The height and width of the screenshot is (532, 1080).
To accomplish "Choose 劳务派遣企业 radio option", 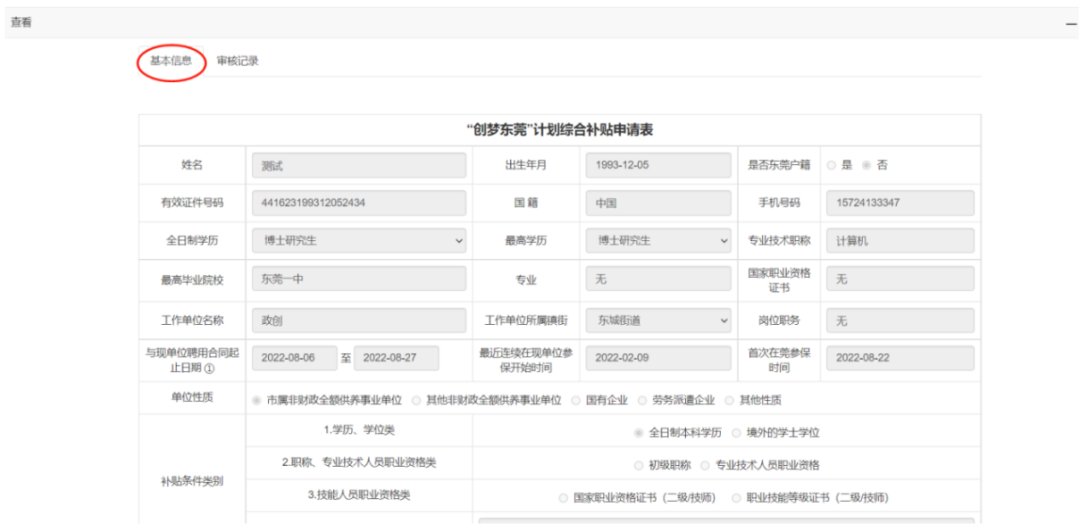I will (x=643, y=400).
